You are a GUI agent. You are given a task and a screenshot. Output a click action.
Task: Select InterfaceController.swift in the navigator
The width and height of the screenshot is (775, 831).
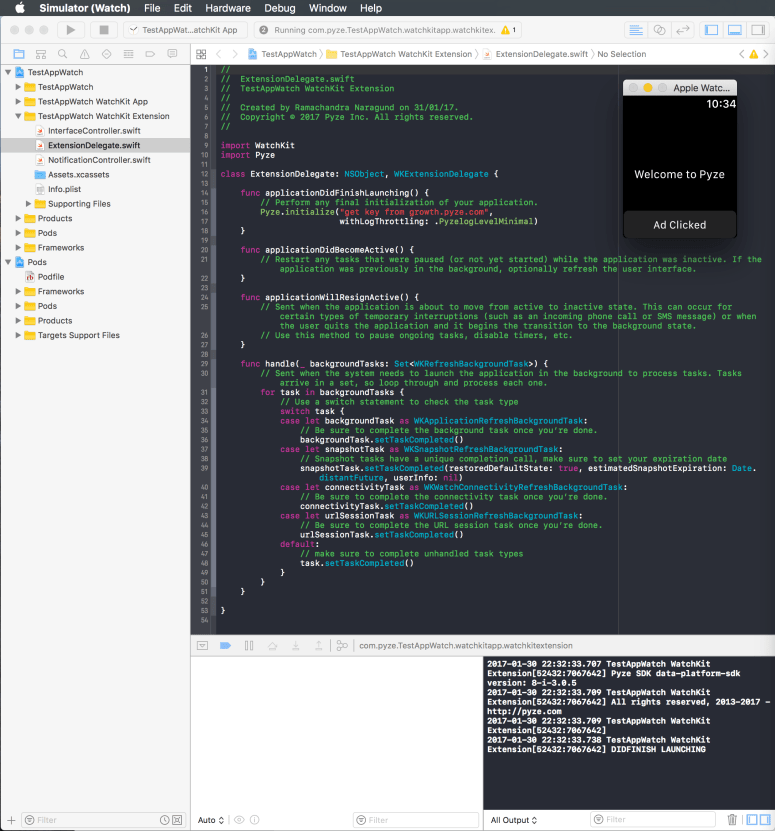[94, 131]
